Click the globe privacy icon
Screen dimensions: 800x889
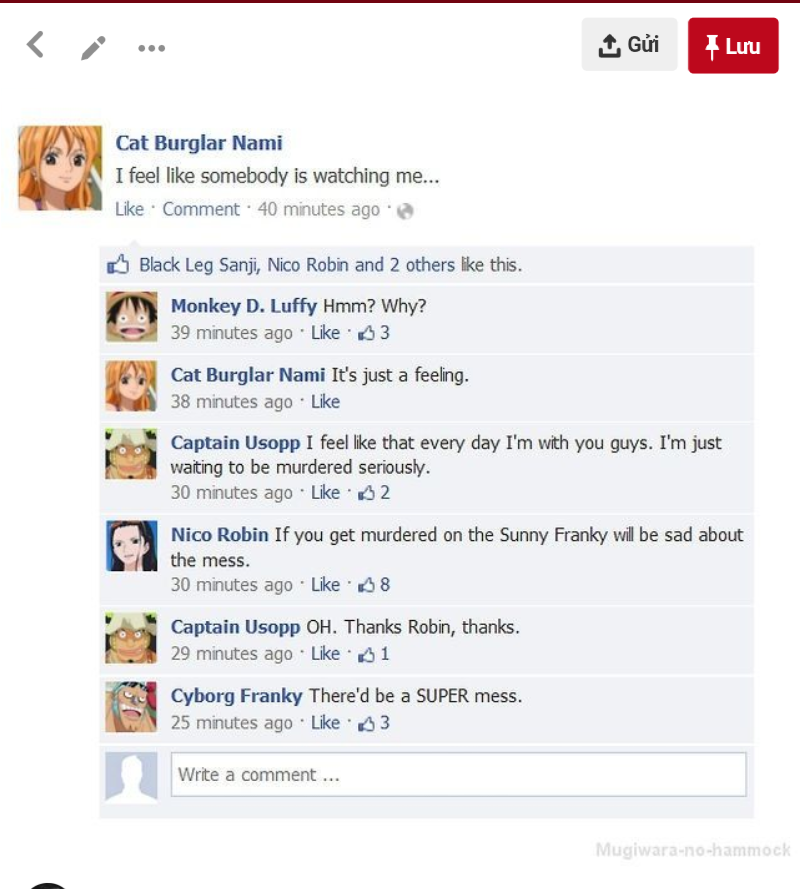(405, 211)
